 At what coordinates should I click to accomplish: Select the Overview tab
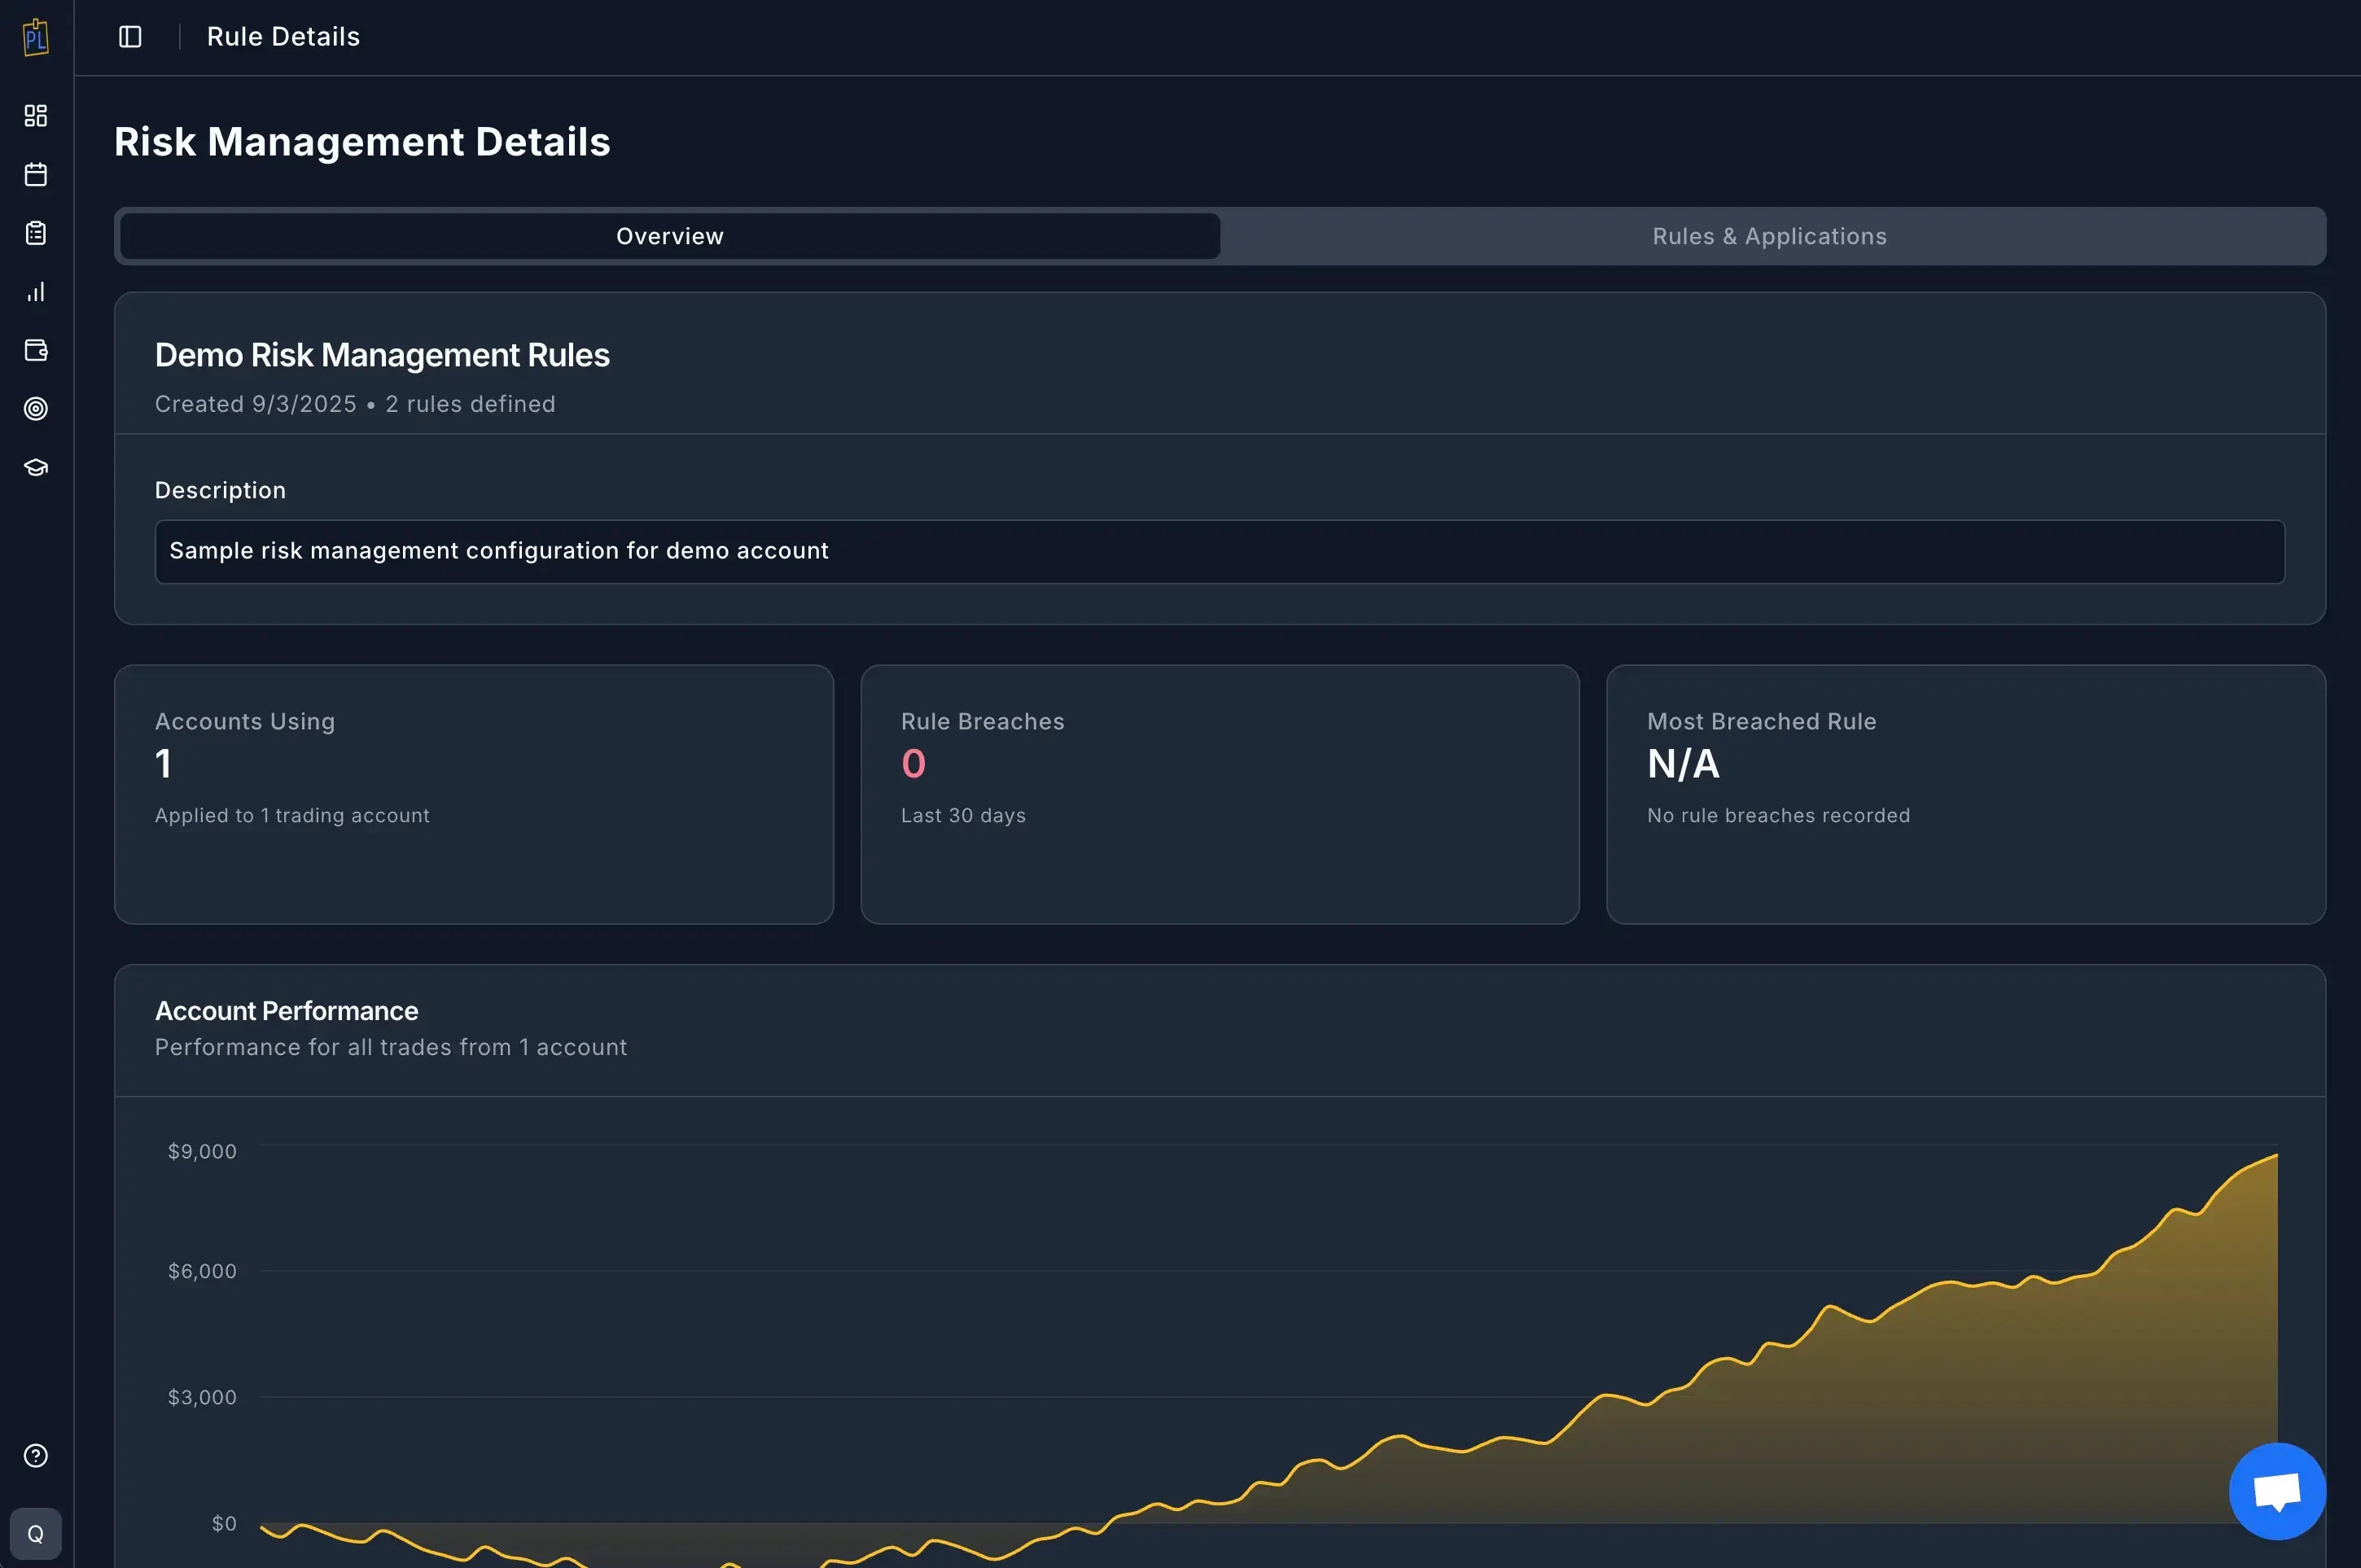(x=668, y=236)
